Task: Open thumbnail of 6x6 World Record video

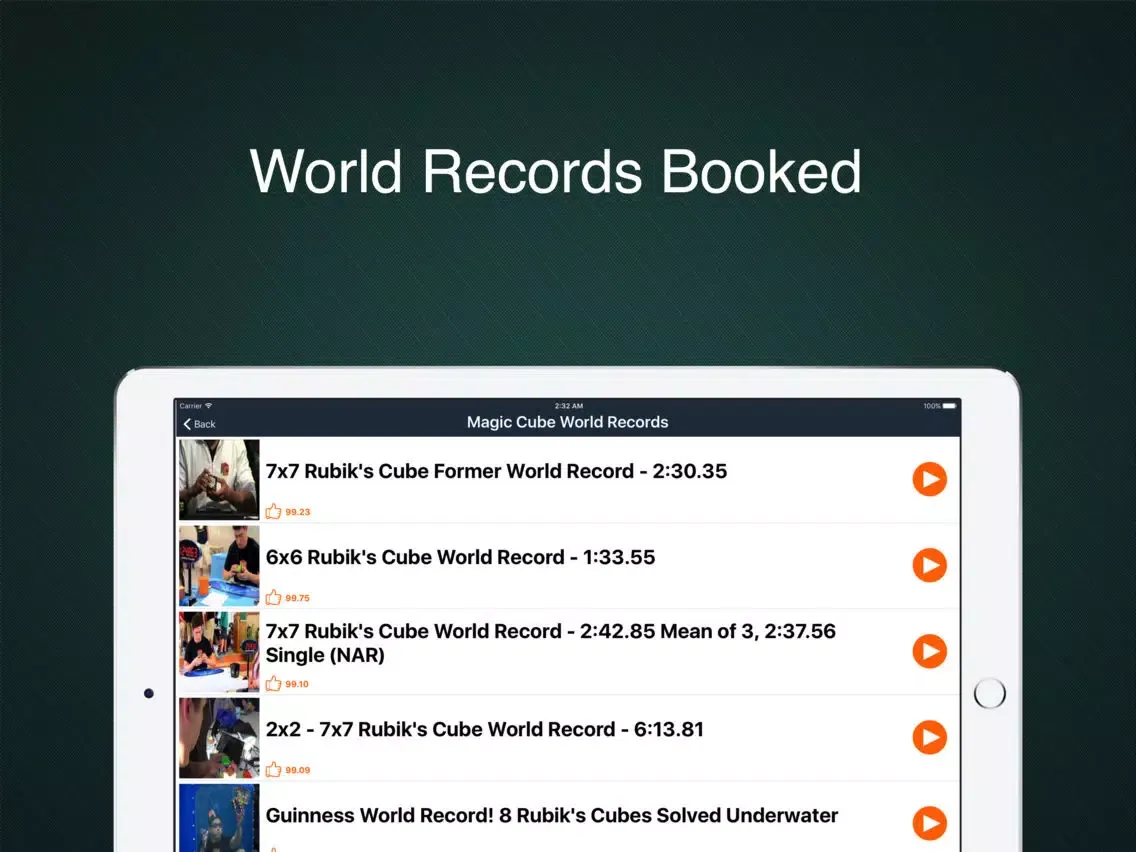Action: (219, 565)
